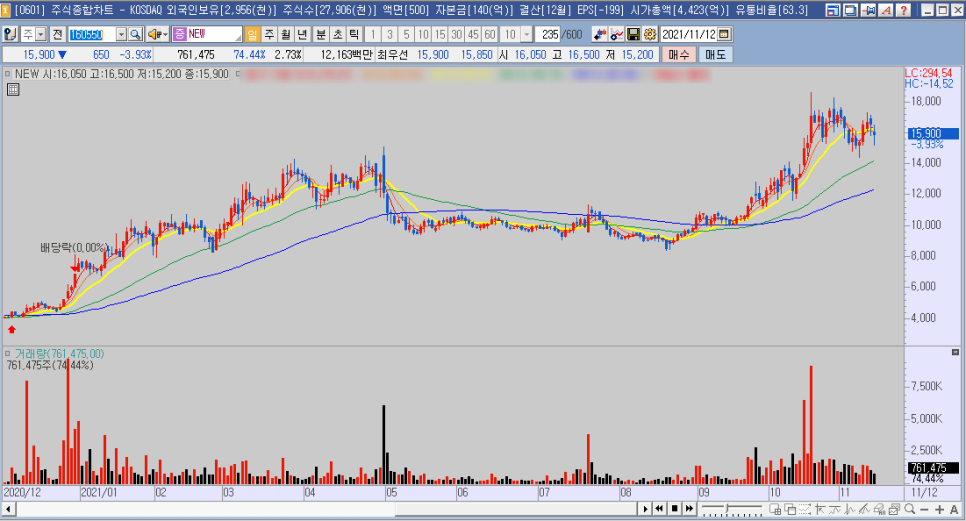Click the overlapping windows icon at bottom
Image resolution: width=966 pixels, height=521 pixels.
[790, 509]
